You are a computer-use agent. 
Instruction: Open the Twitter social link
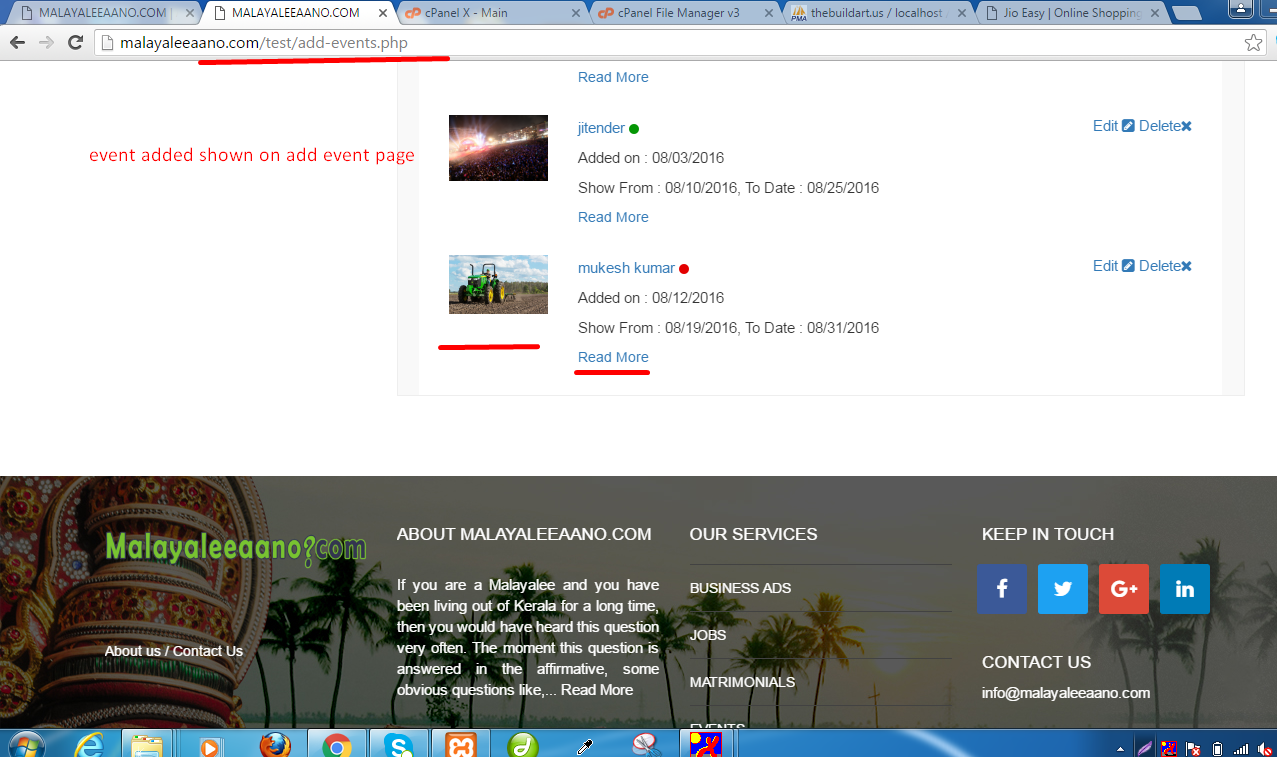[1063, 589]
